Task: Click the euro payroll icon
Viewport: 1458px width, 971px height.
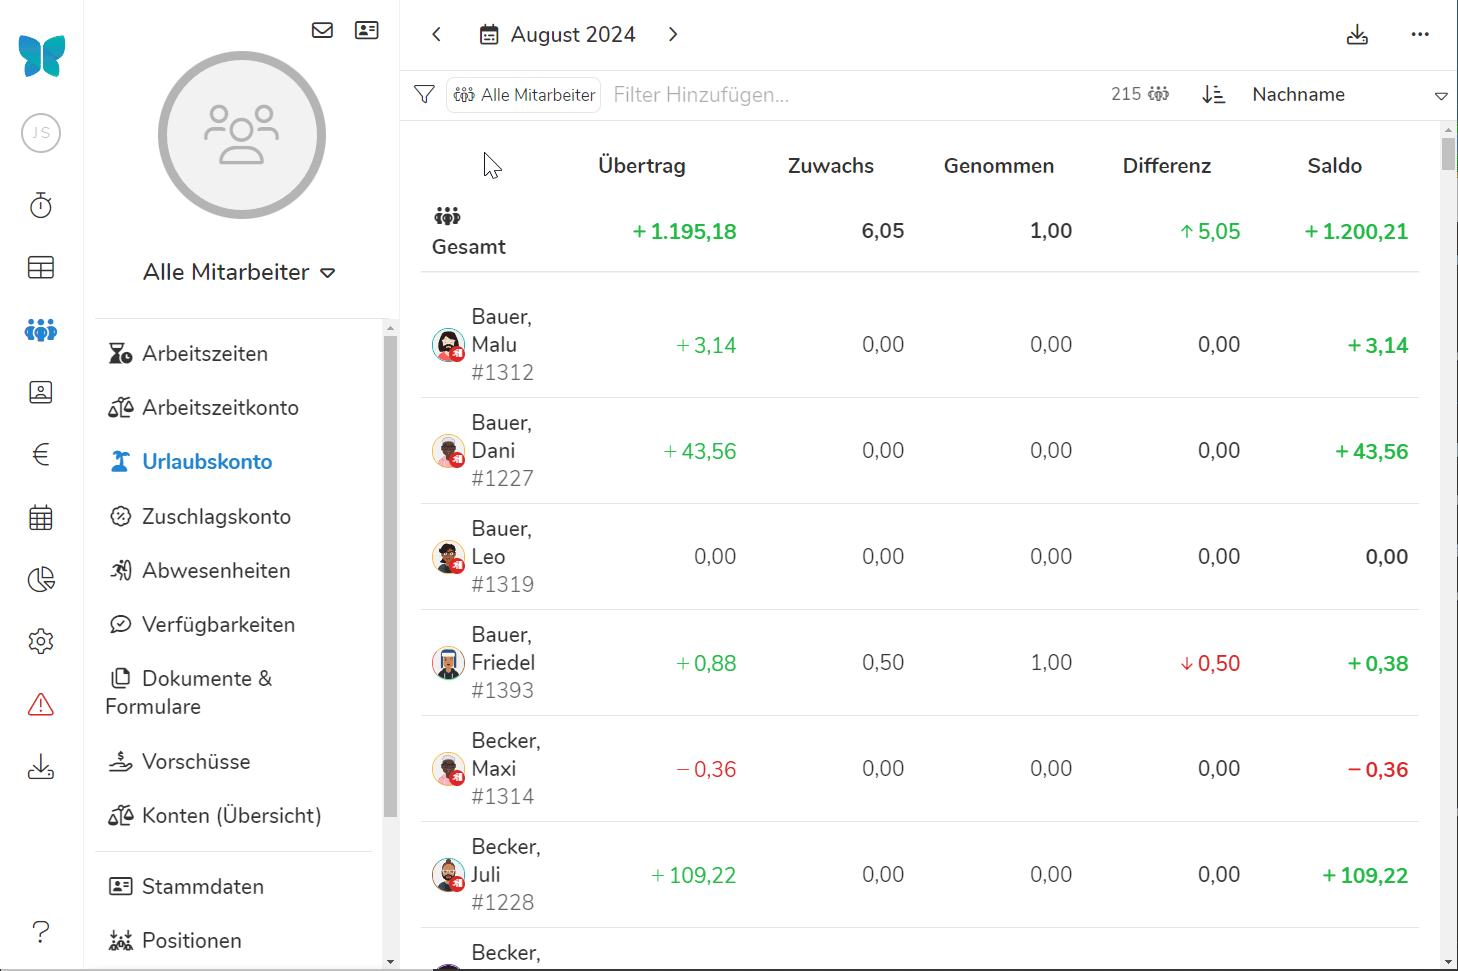Action: [41, 455]
